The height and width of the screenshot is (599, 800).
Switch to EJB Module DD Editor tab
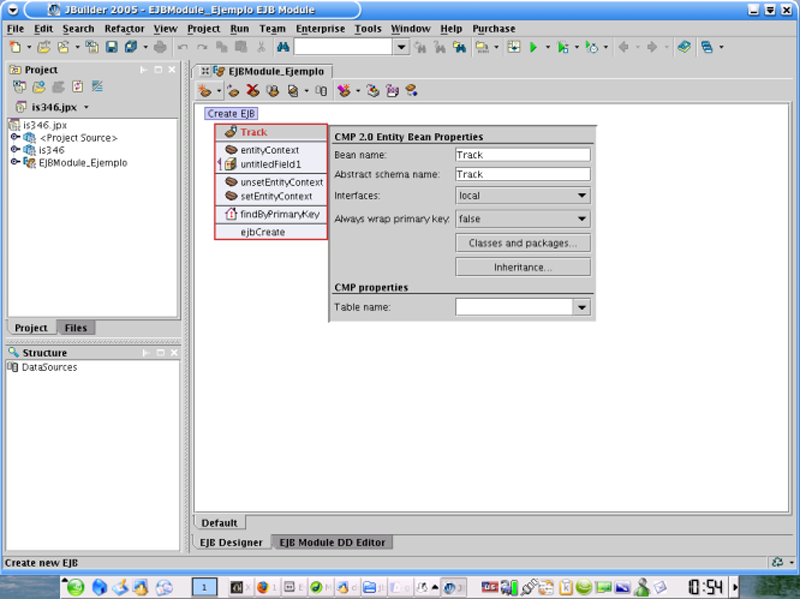coord(332,542)
